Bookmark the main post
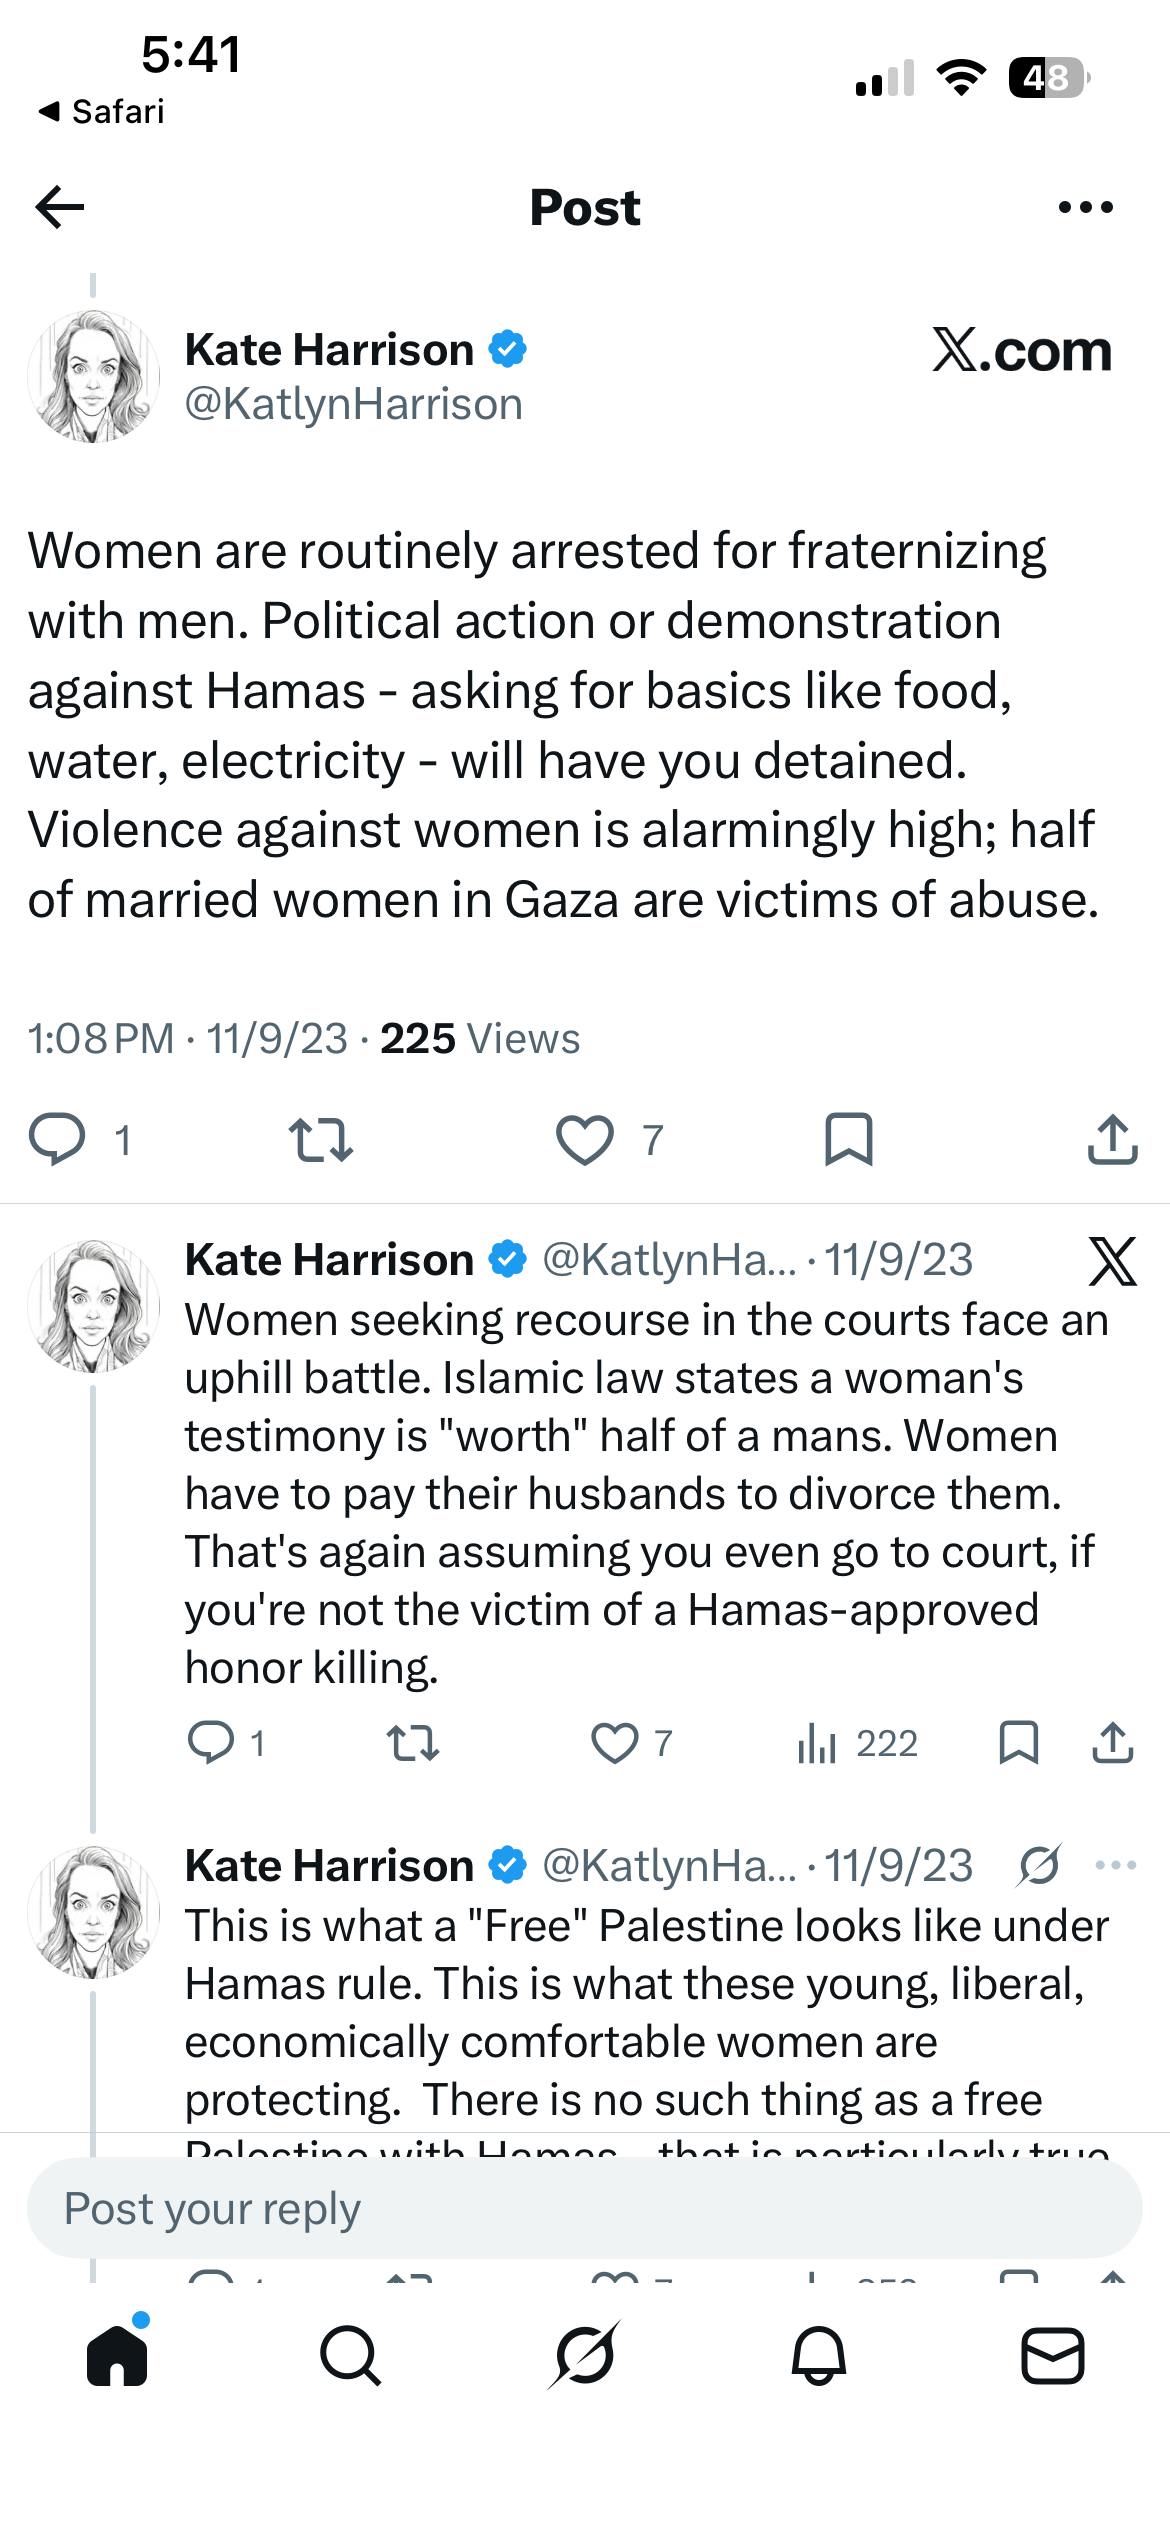Screen dimensions: 1170x2532 click(x=848, y=1140)
